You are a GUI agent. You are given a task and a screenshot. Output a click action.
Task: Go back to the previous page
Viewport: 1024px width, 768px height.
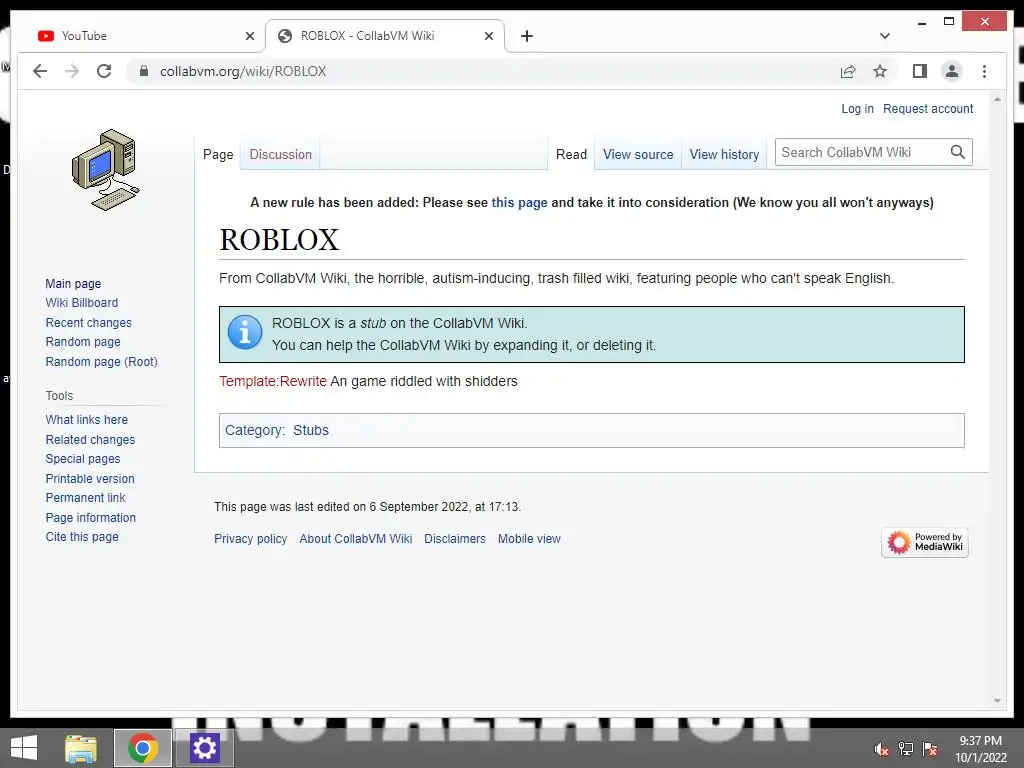tap(40, 71)
